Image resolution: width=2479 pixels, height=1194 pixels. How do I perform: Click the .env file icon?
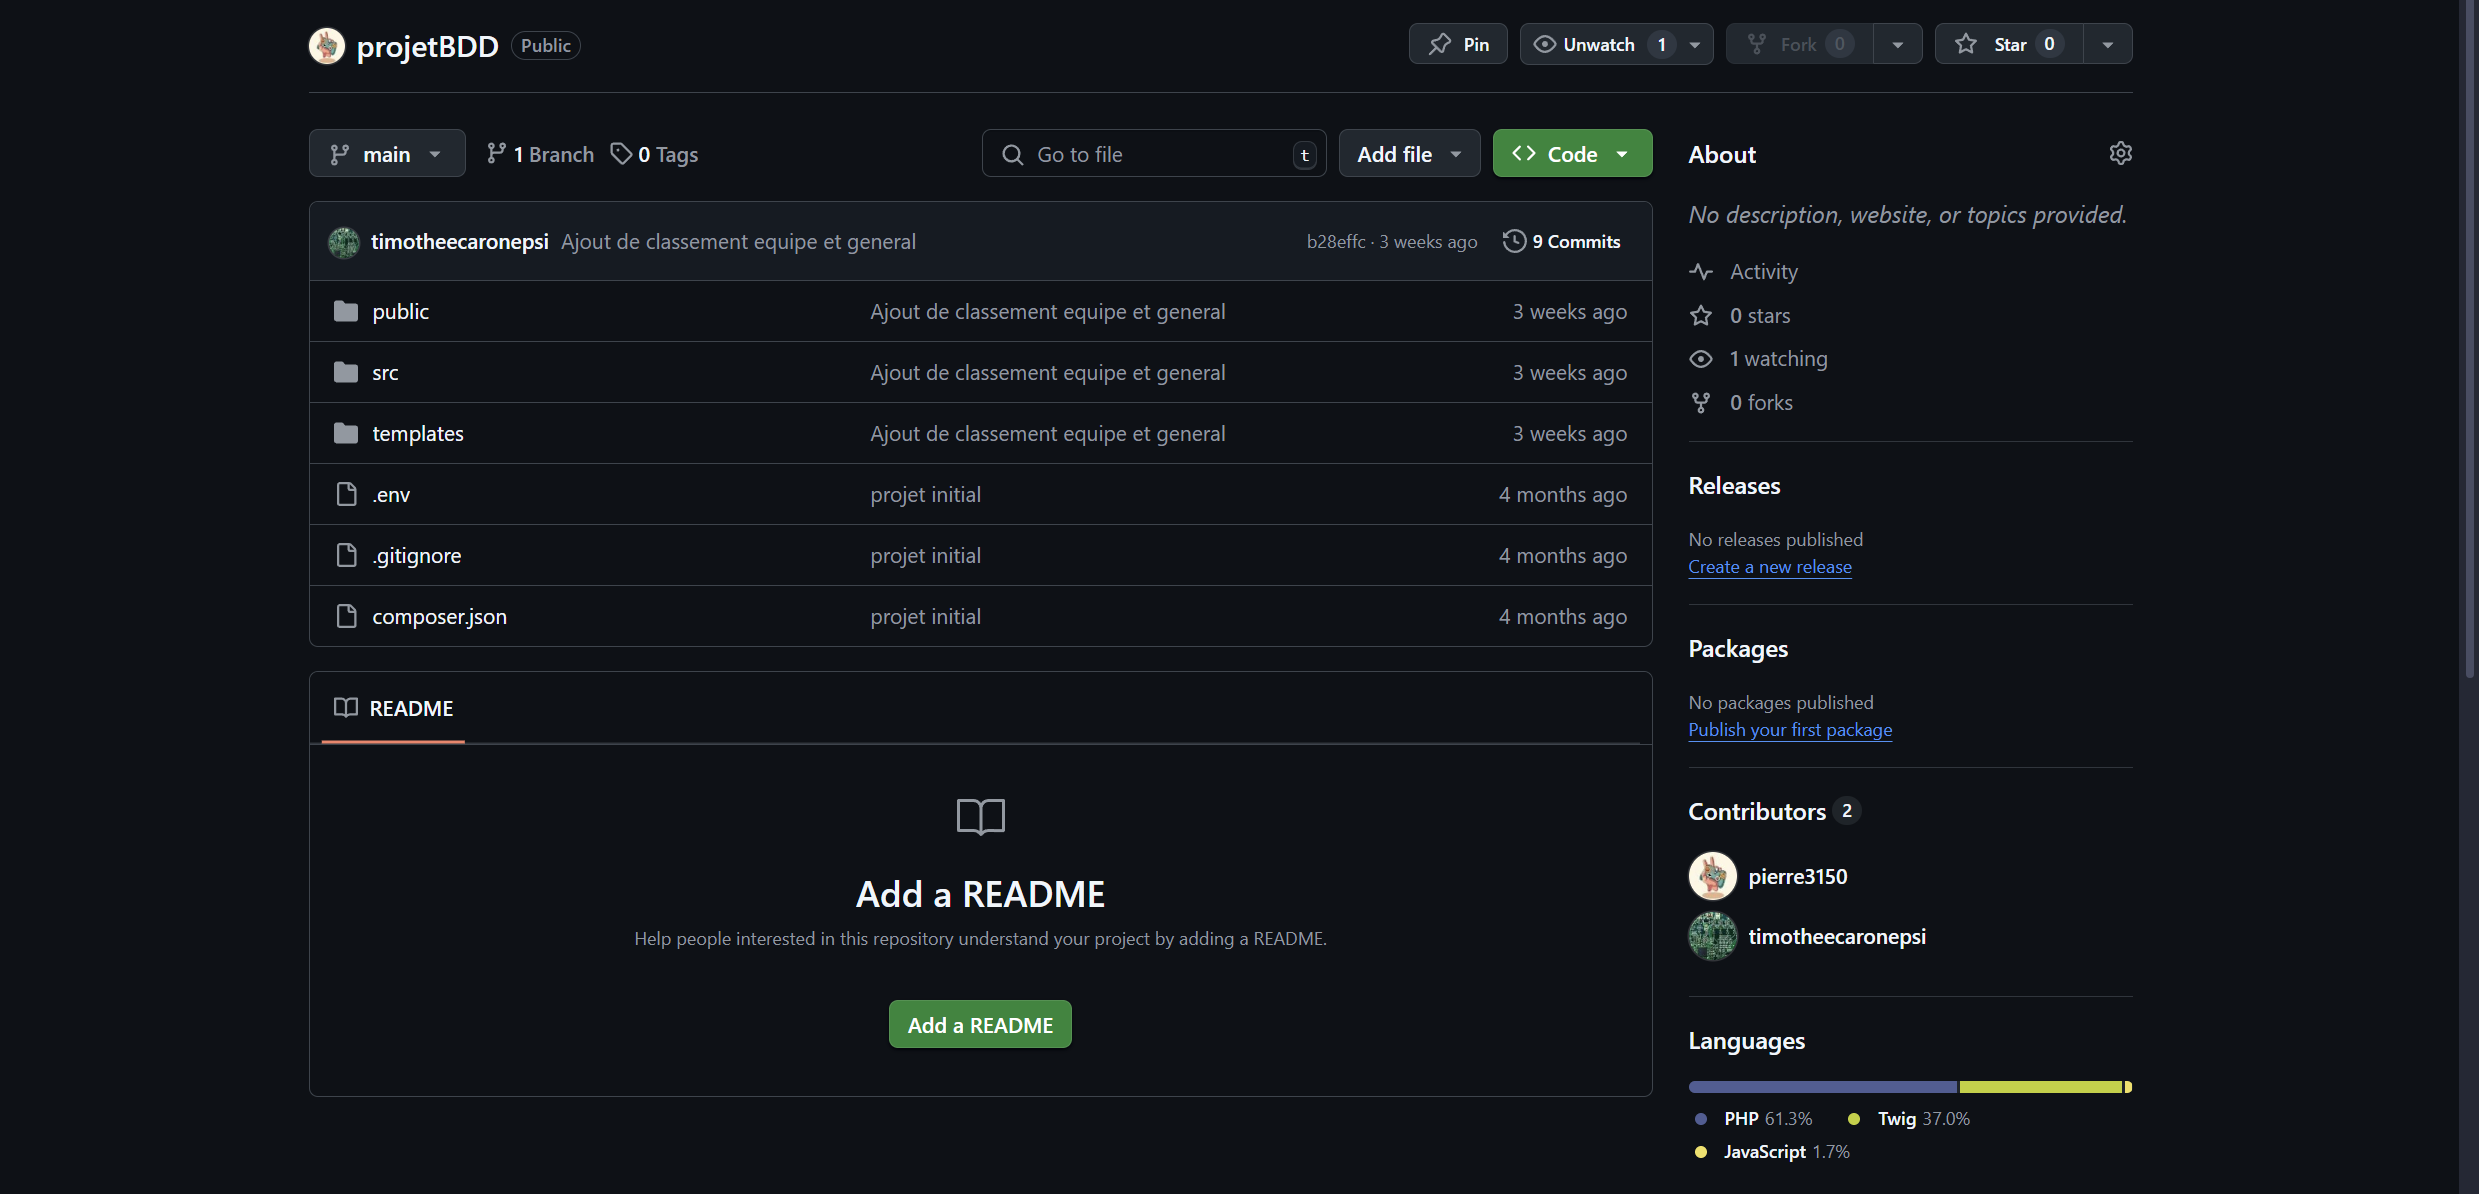point(346,494)
